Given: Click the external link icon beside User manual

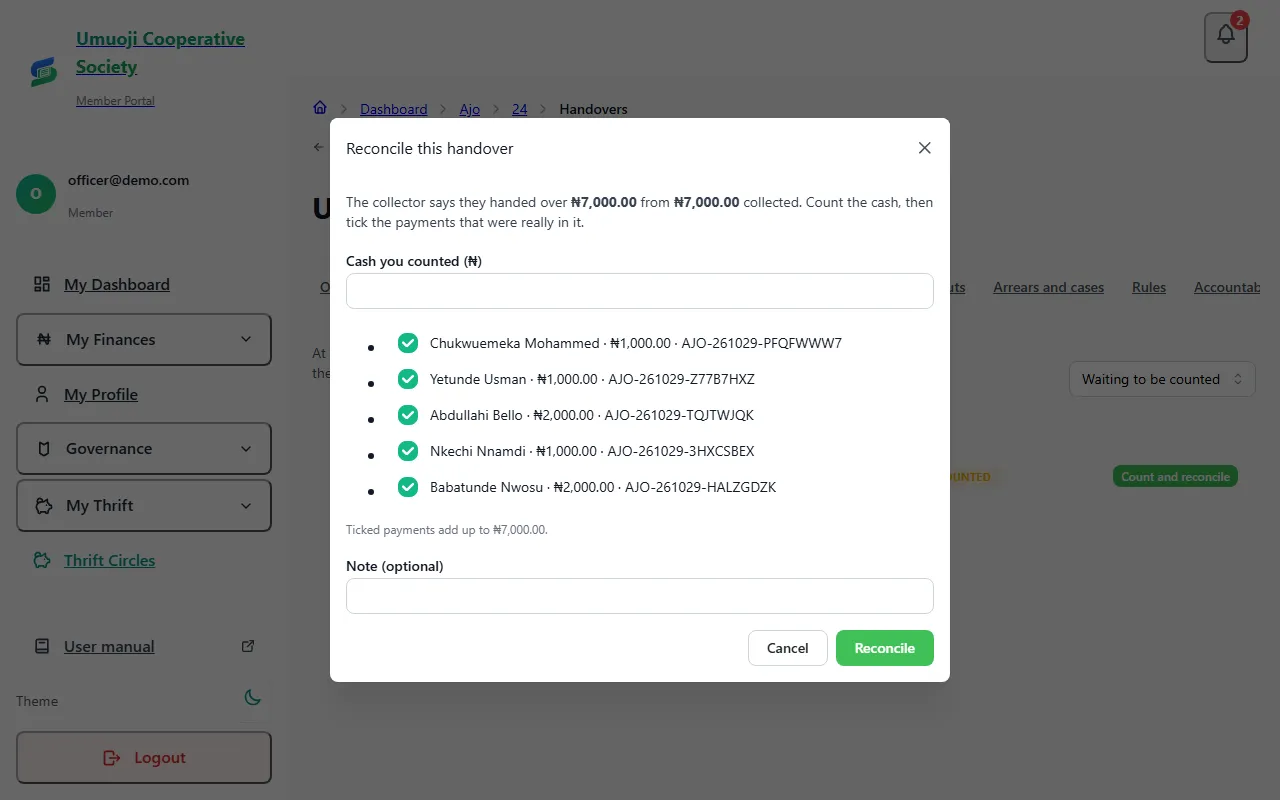Looking at the screenshot, I should click(248, 646).
